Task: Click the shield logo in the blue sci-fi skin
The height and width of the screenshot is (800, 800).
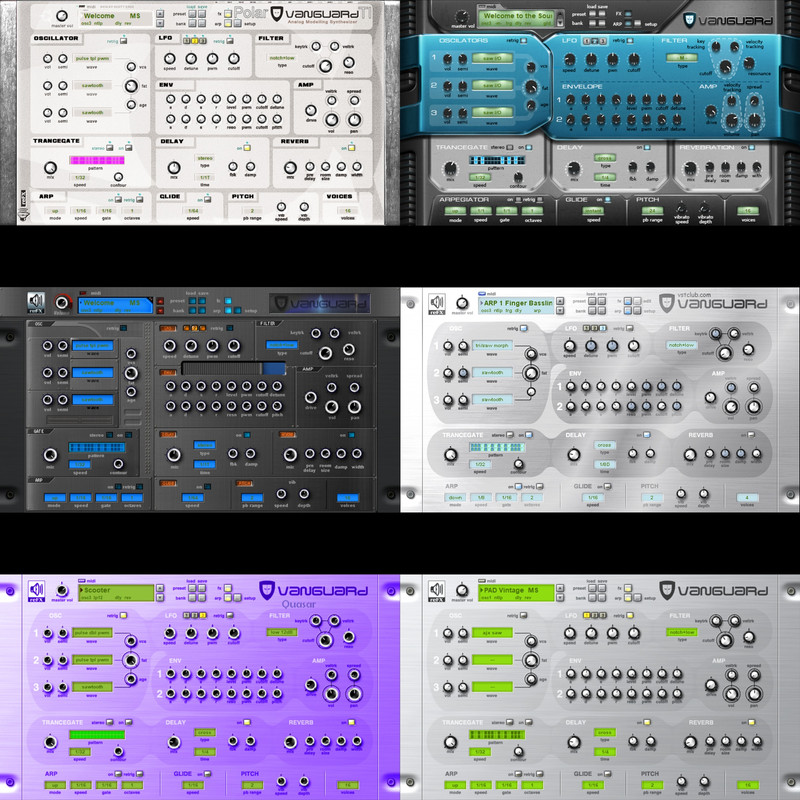Action: click(x=689, y=20)
